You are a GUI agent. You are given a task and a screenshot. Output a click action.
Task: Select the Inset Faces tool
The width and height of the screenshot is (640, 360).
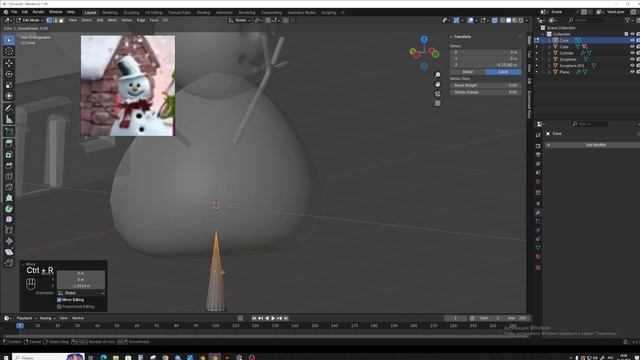pos(9,155)
